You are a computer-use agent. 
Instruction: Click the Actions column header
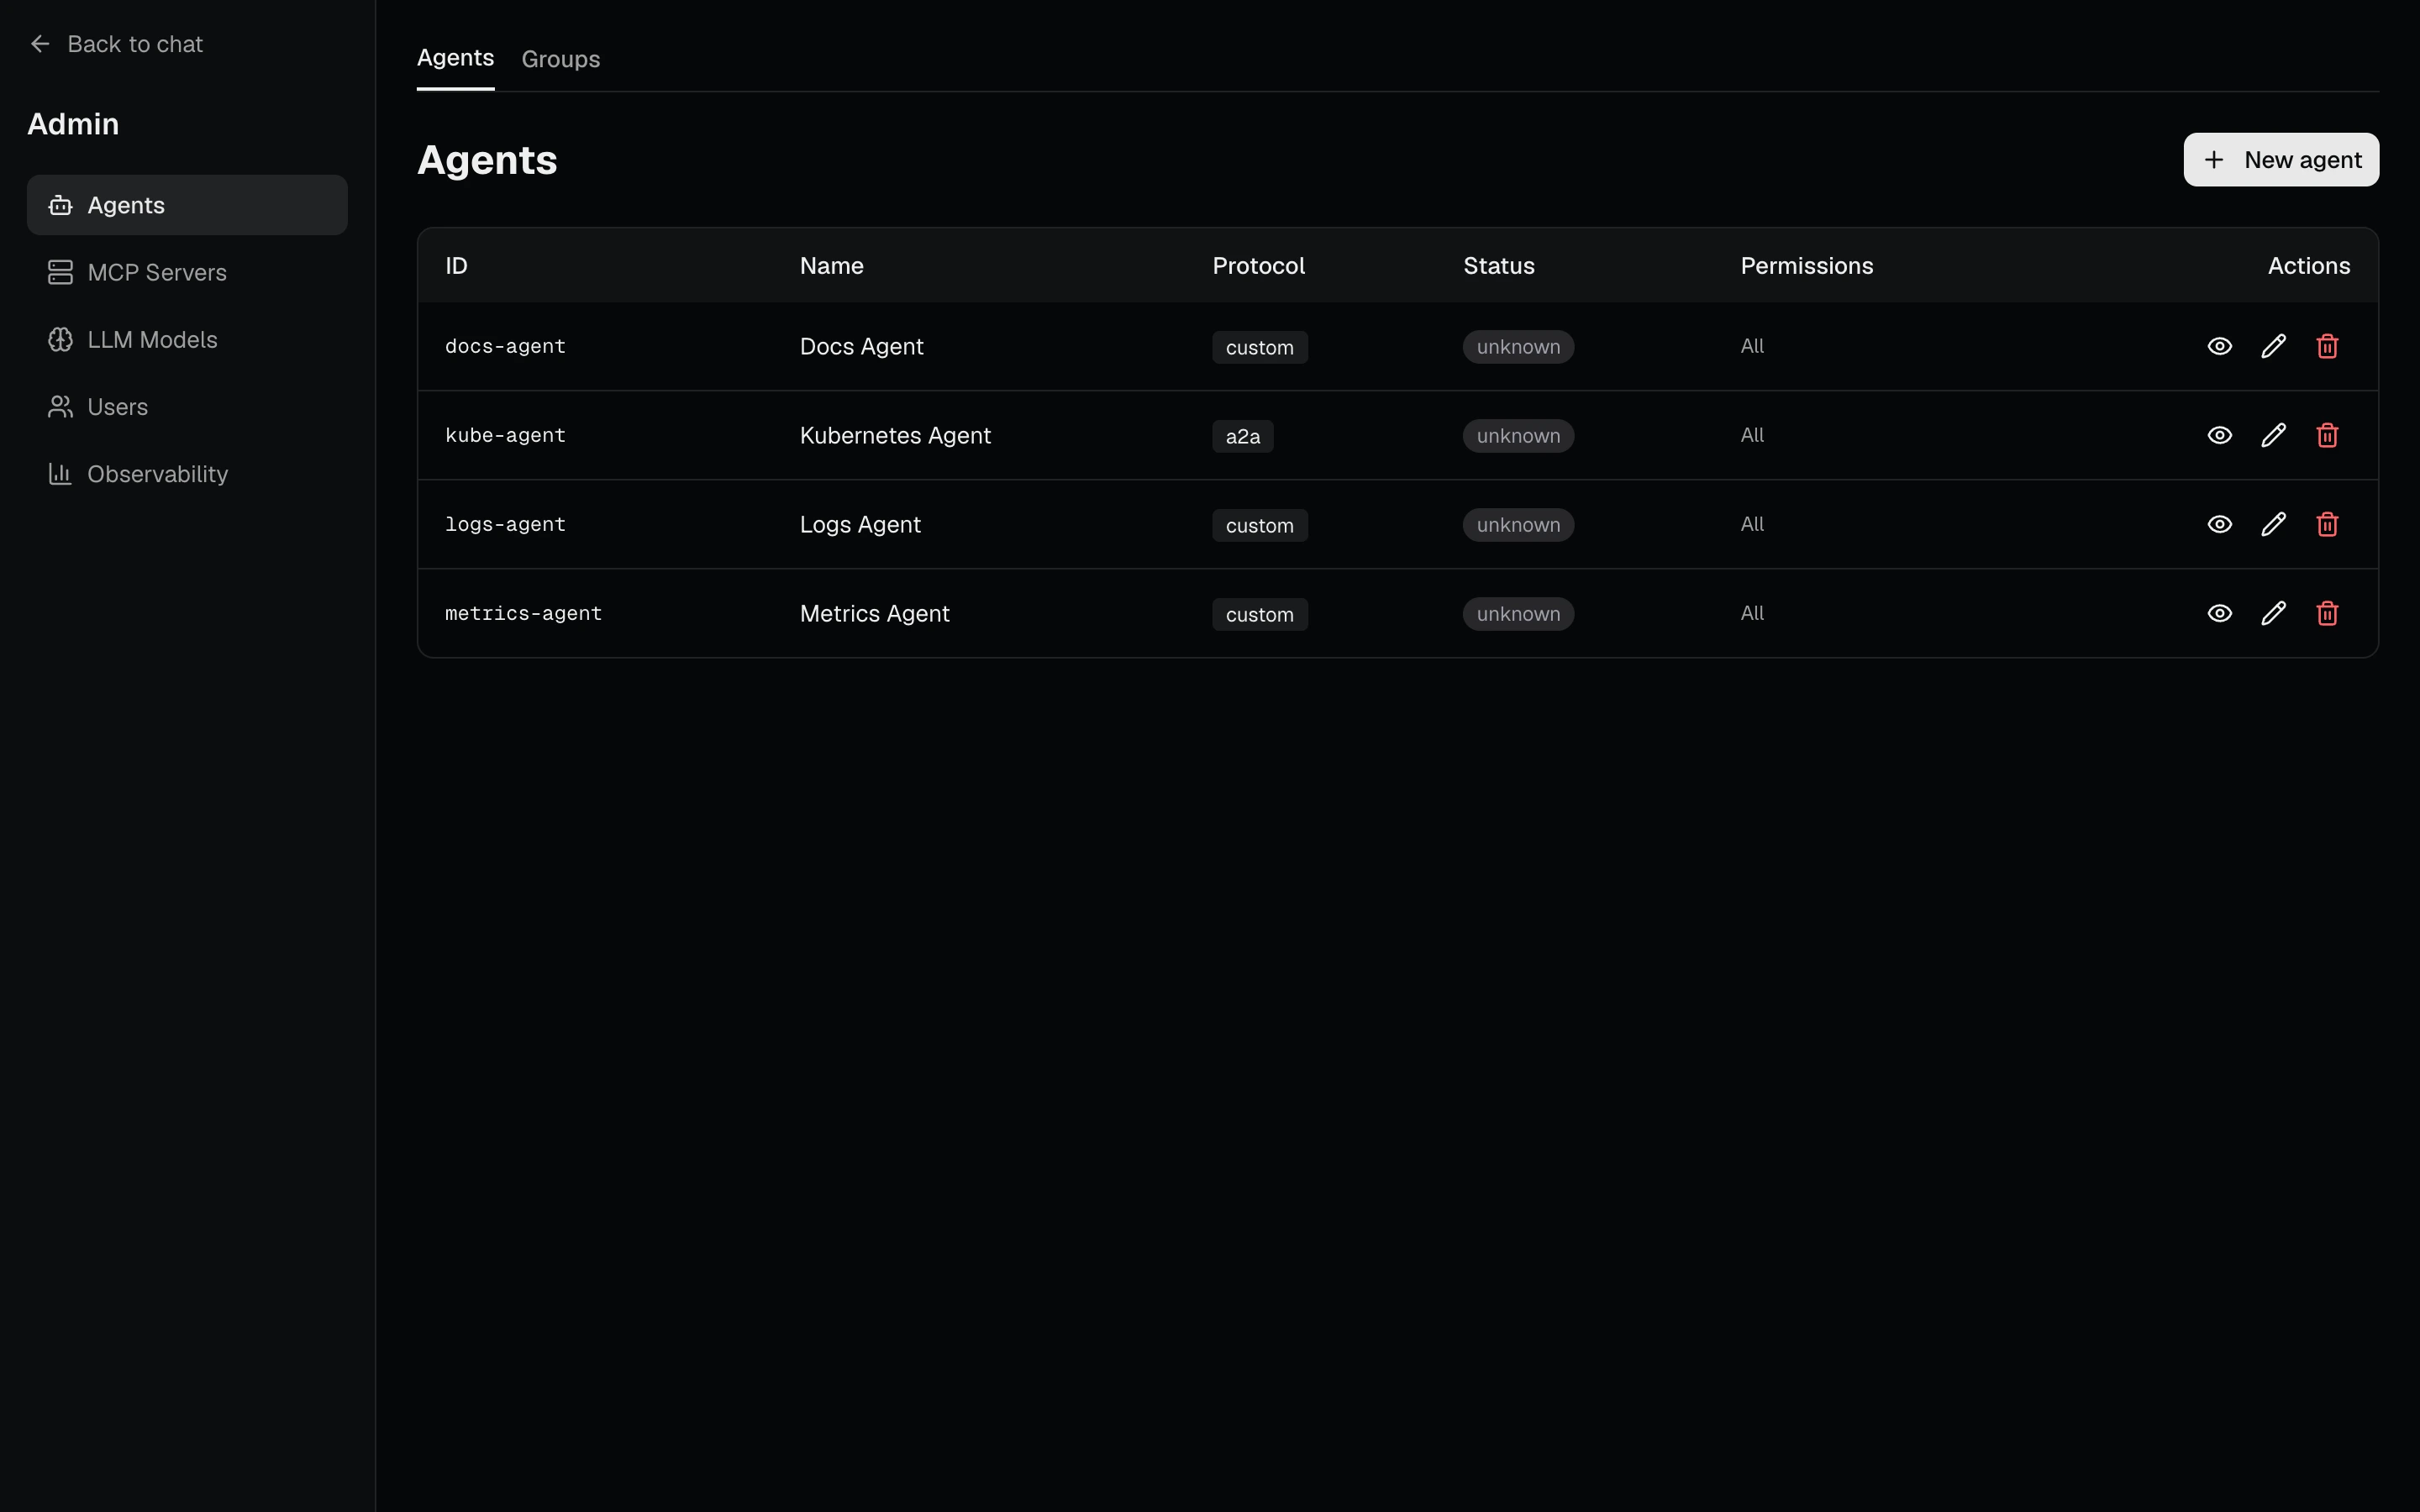click(2308, 266)
